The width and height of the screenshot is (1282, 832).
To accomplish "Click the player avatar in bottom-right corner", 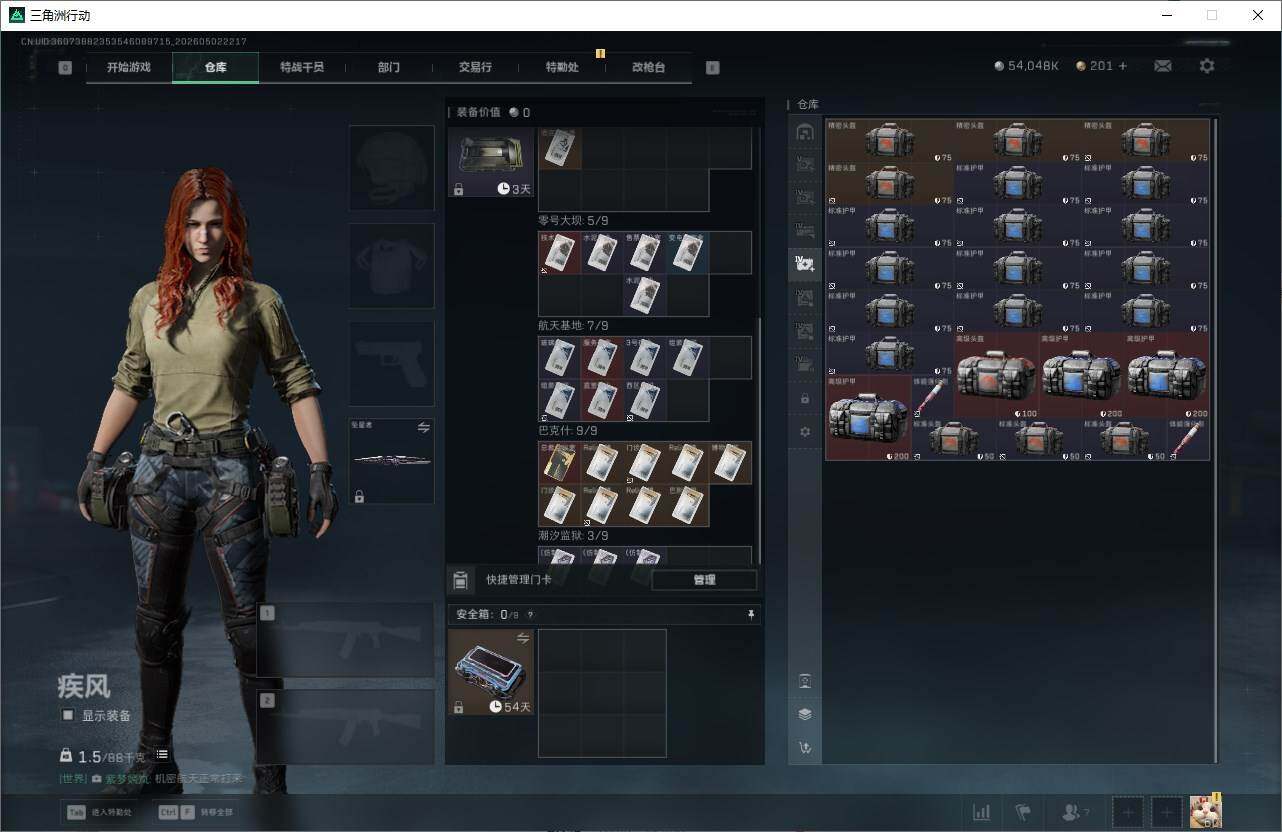I will click(x=1205, y=812).
